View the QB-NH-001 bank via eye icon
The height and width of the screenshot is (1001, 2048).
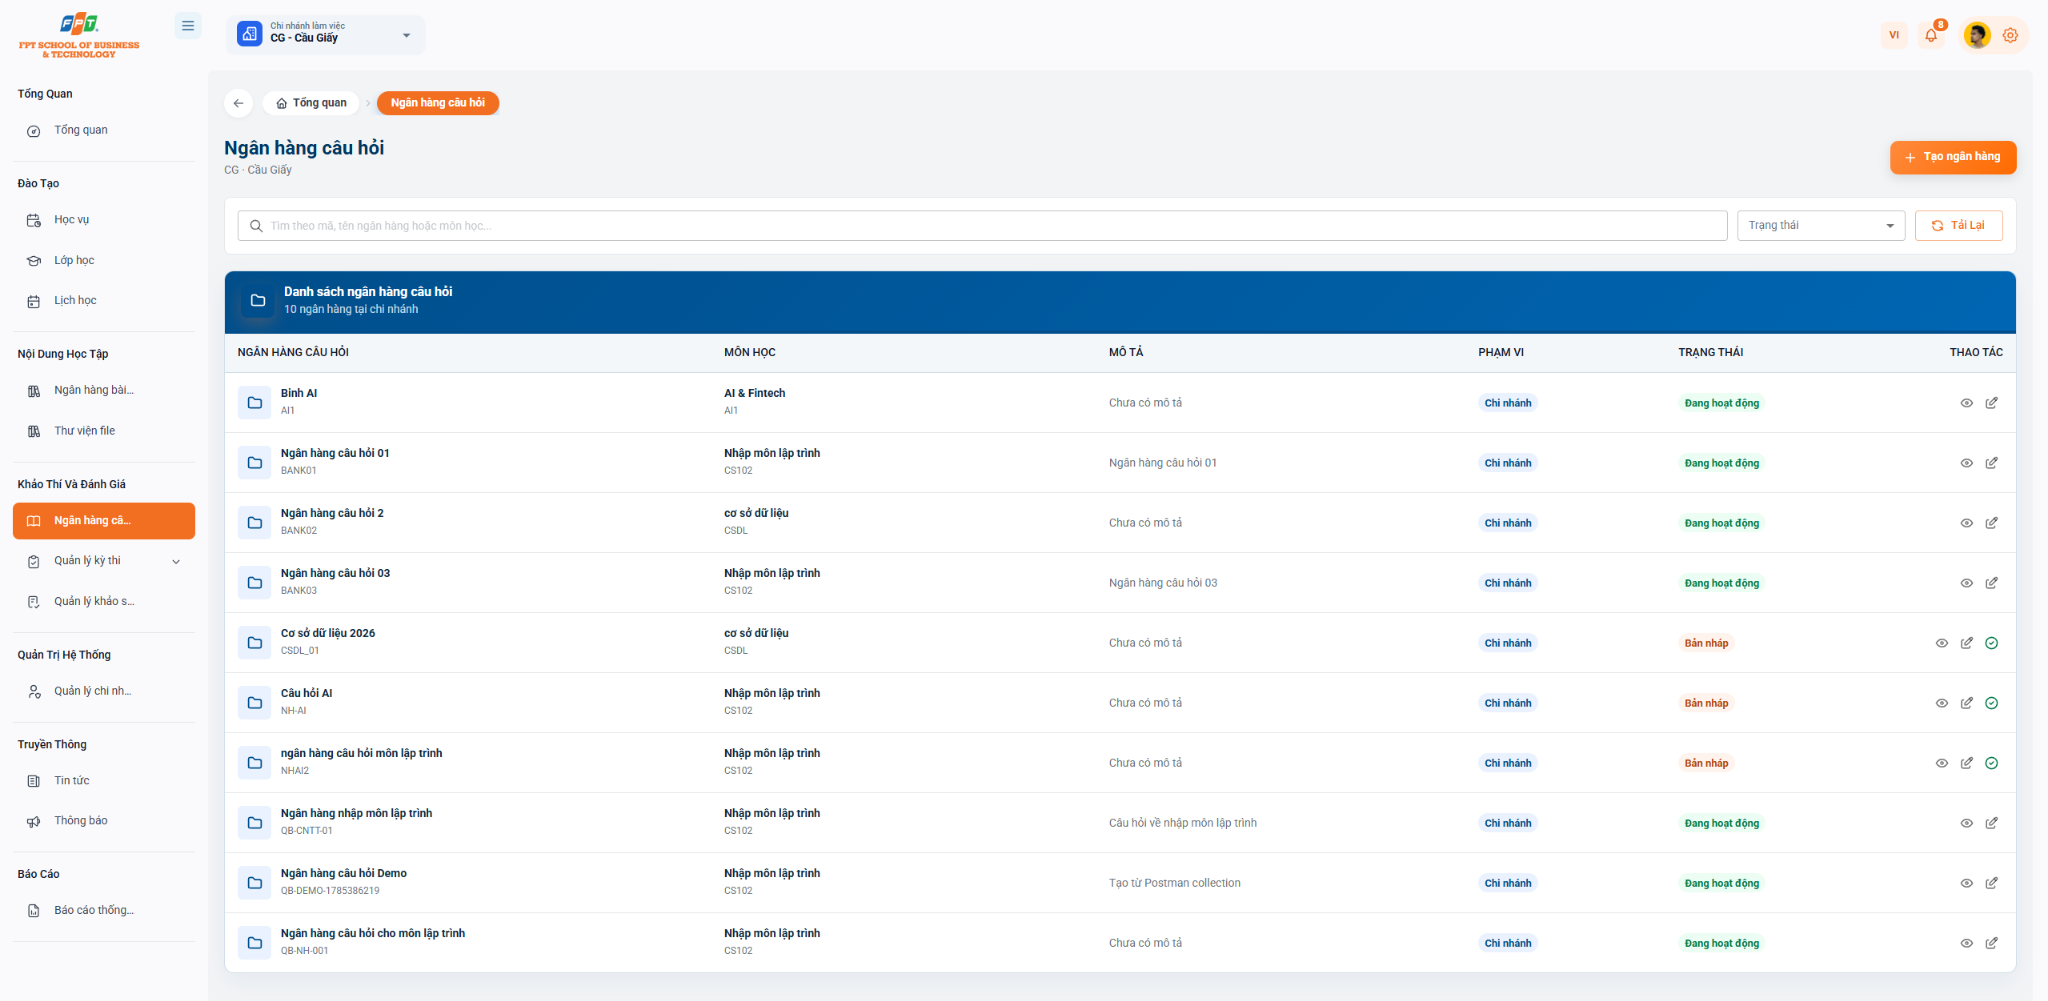pos(1966,943)
